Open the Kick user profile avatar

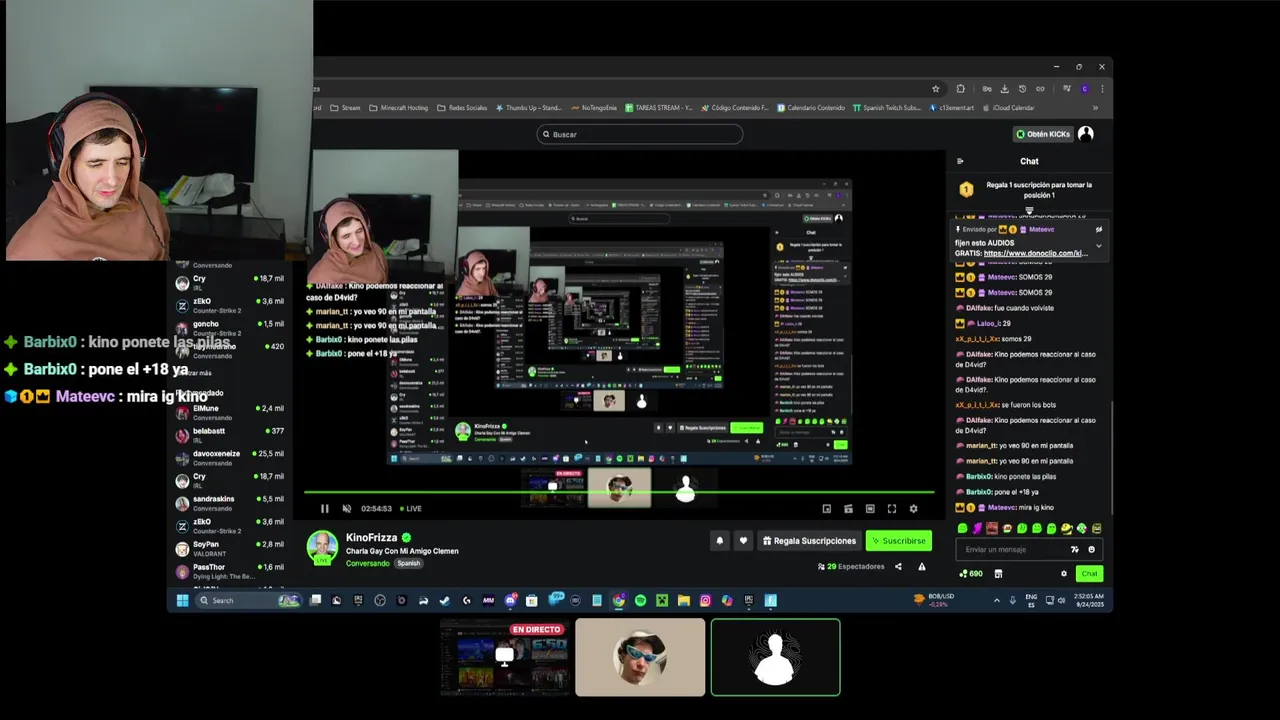[x=1086, y=134]
